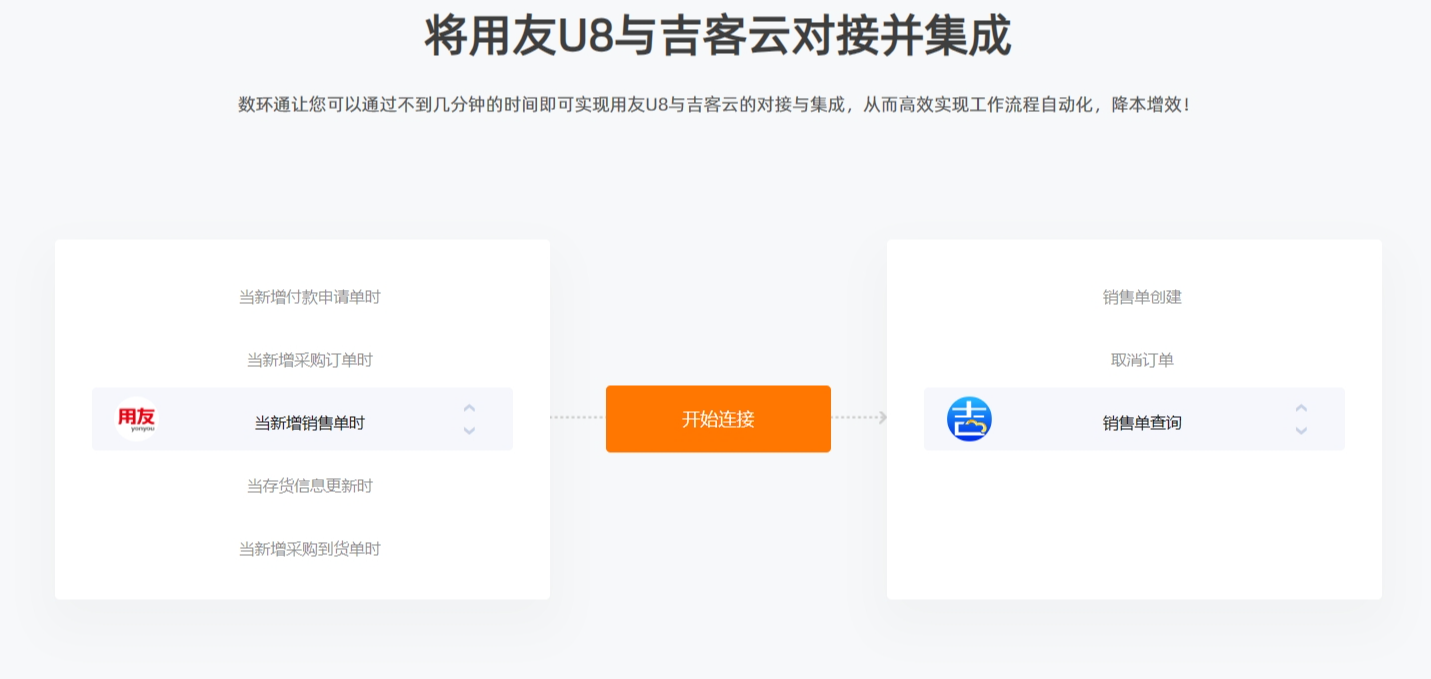Click the Yonyou red logo icon

coord(136,419)
